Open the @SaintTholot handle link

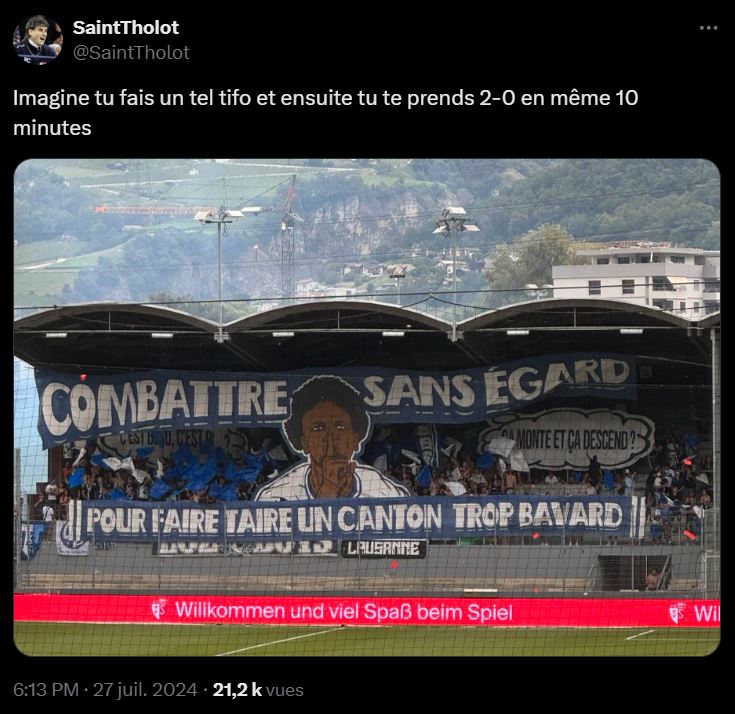pyautogui.click(x=131, y=53)
